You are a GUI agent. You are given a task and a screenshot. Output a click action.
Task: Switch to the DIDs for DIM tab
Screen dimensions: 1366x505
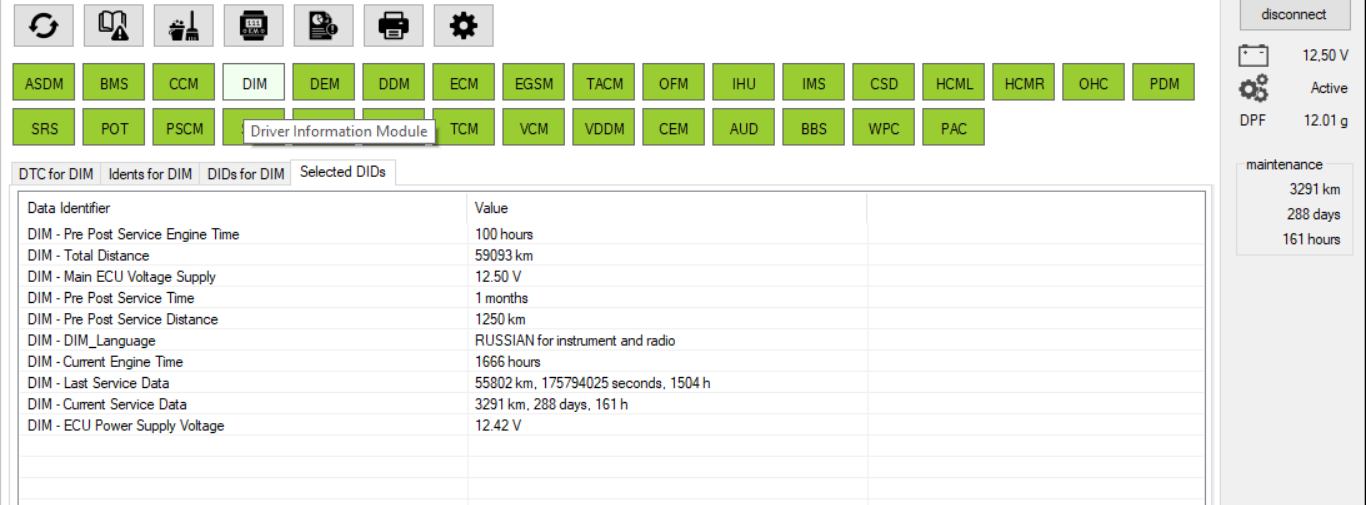[246, 174]
